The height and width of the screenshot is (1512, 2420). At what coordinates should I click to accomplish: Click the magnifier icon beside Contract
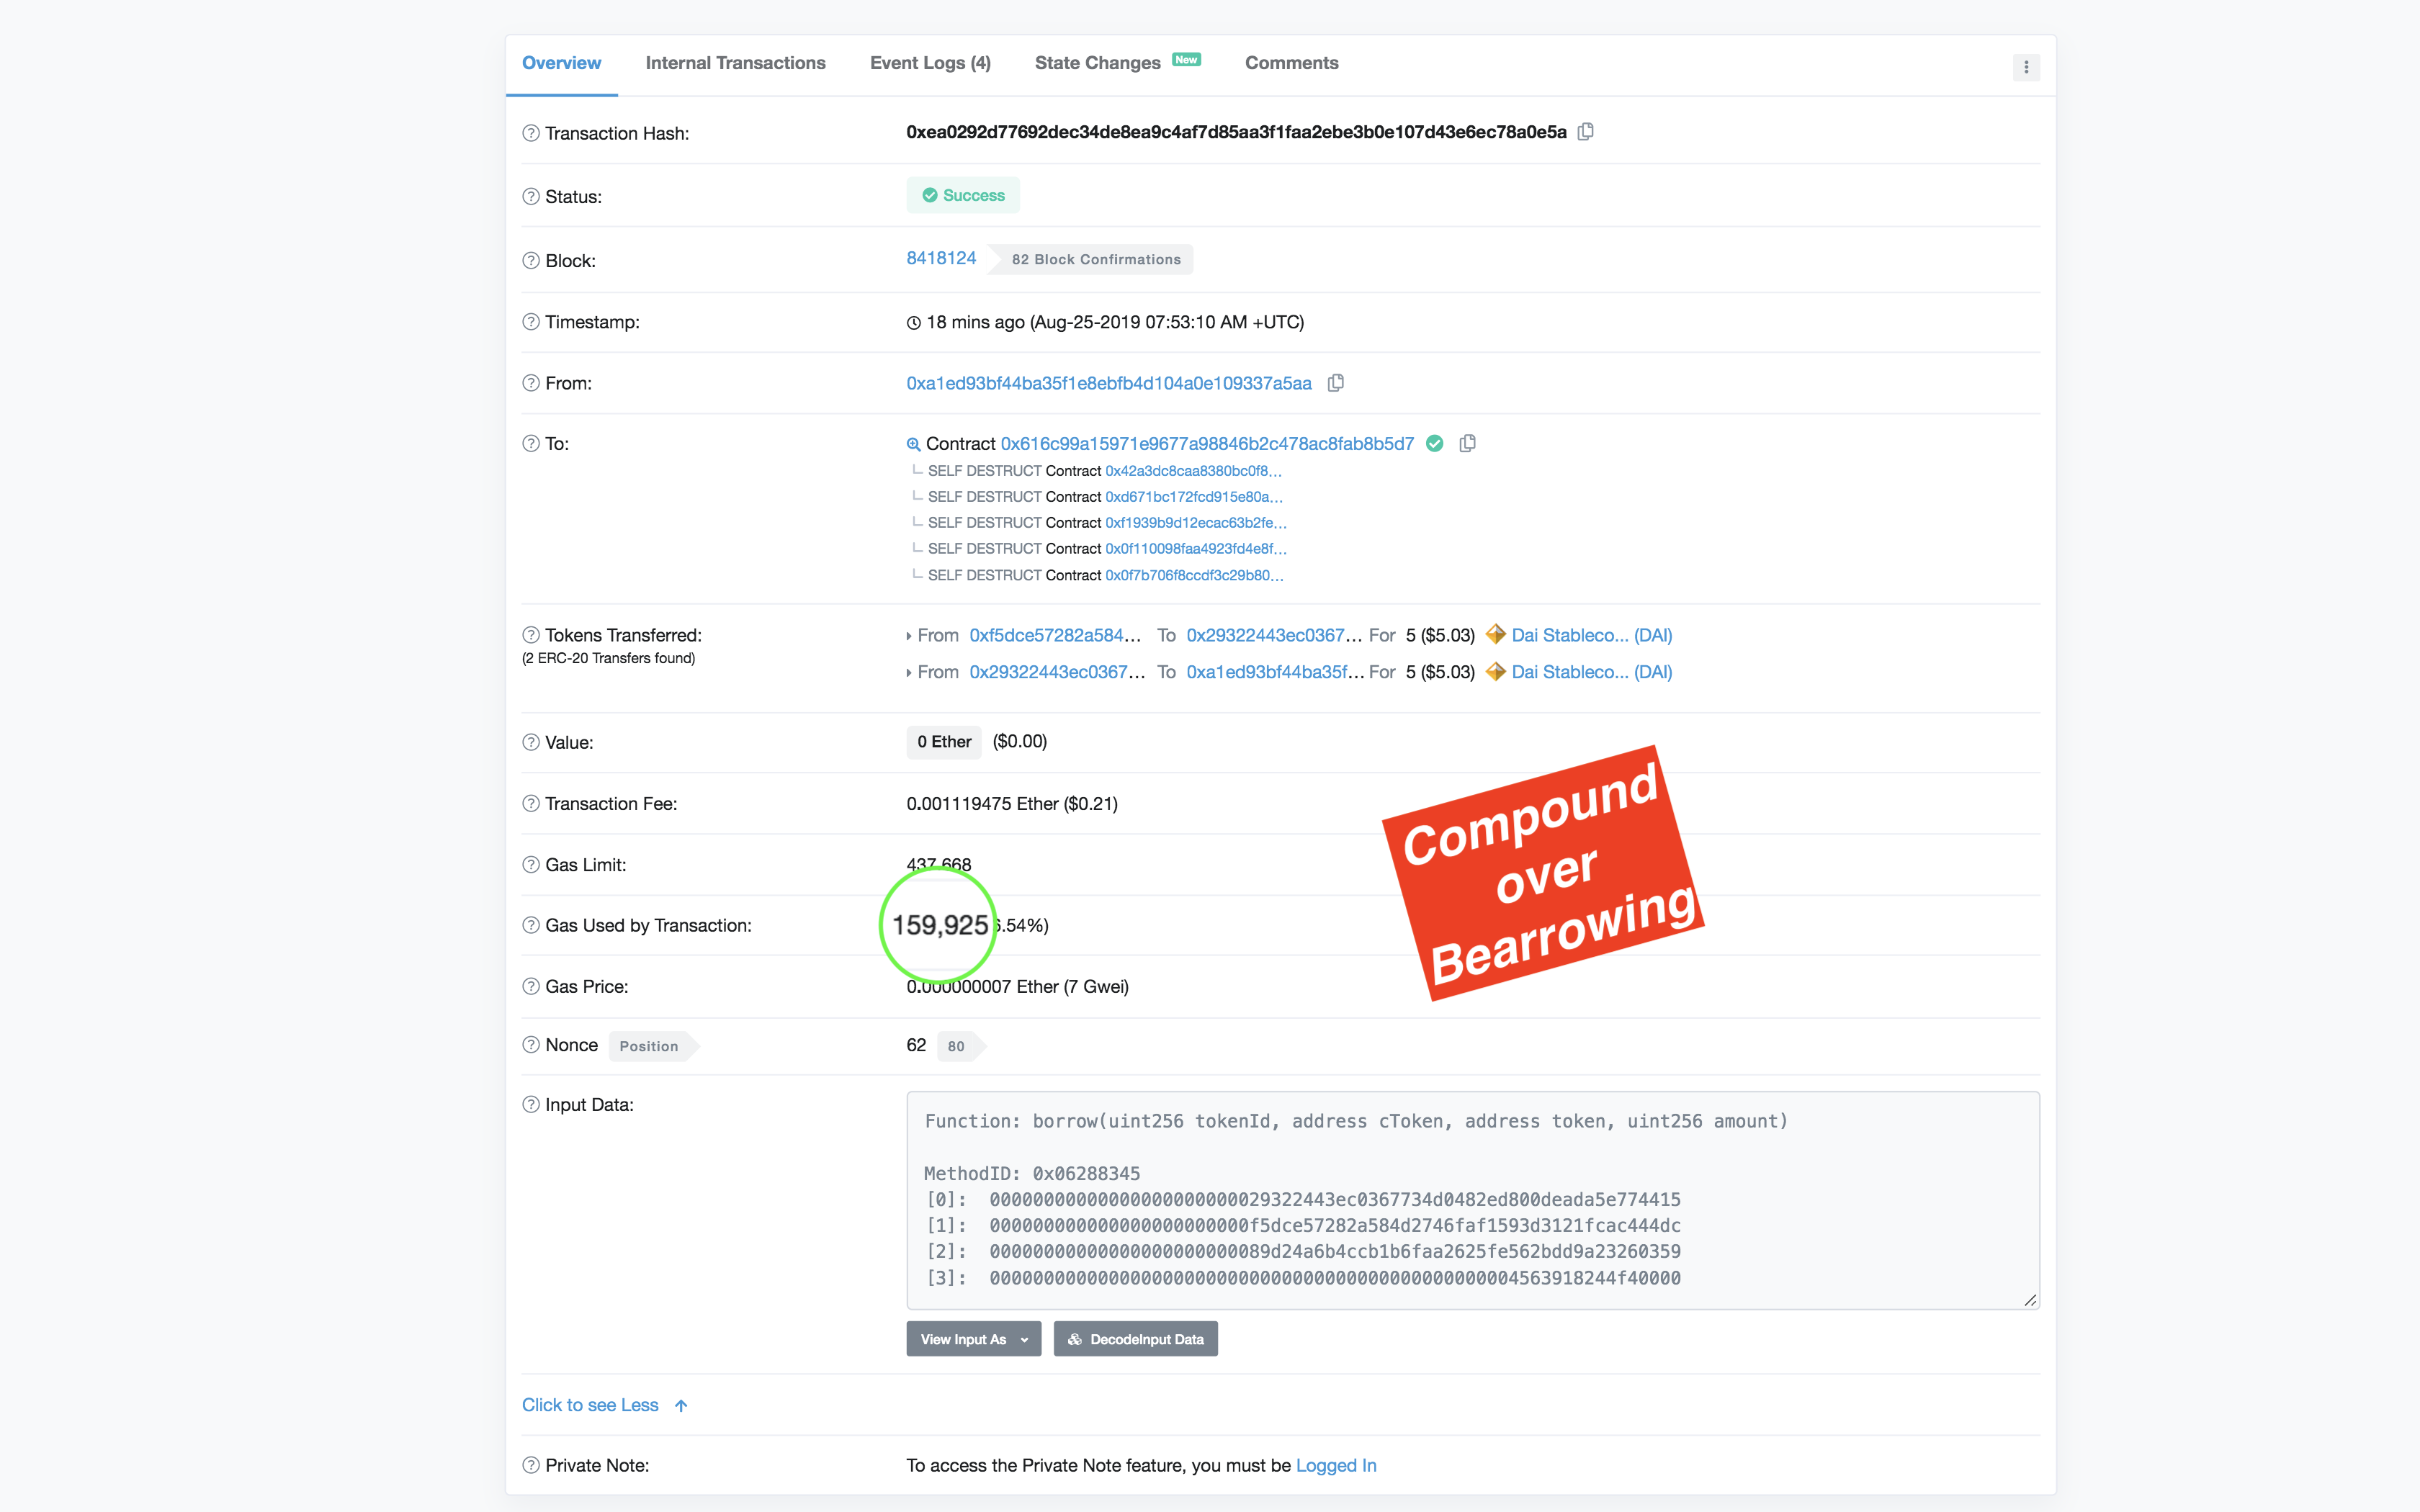[913, 444]
